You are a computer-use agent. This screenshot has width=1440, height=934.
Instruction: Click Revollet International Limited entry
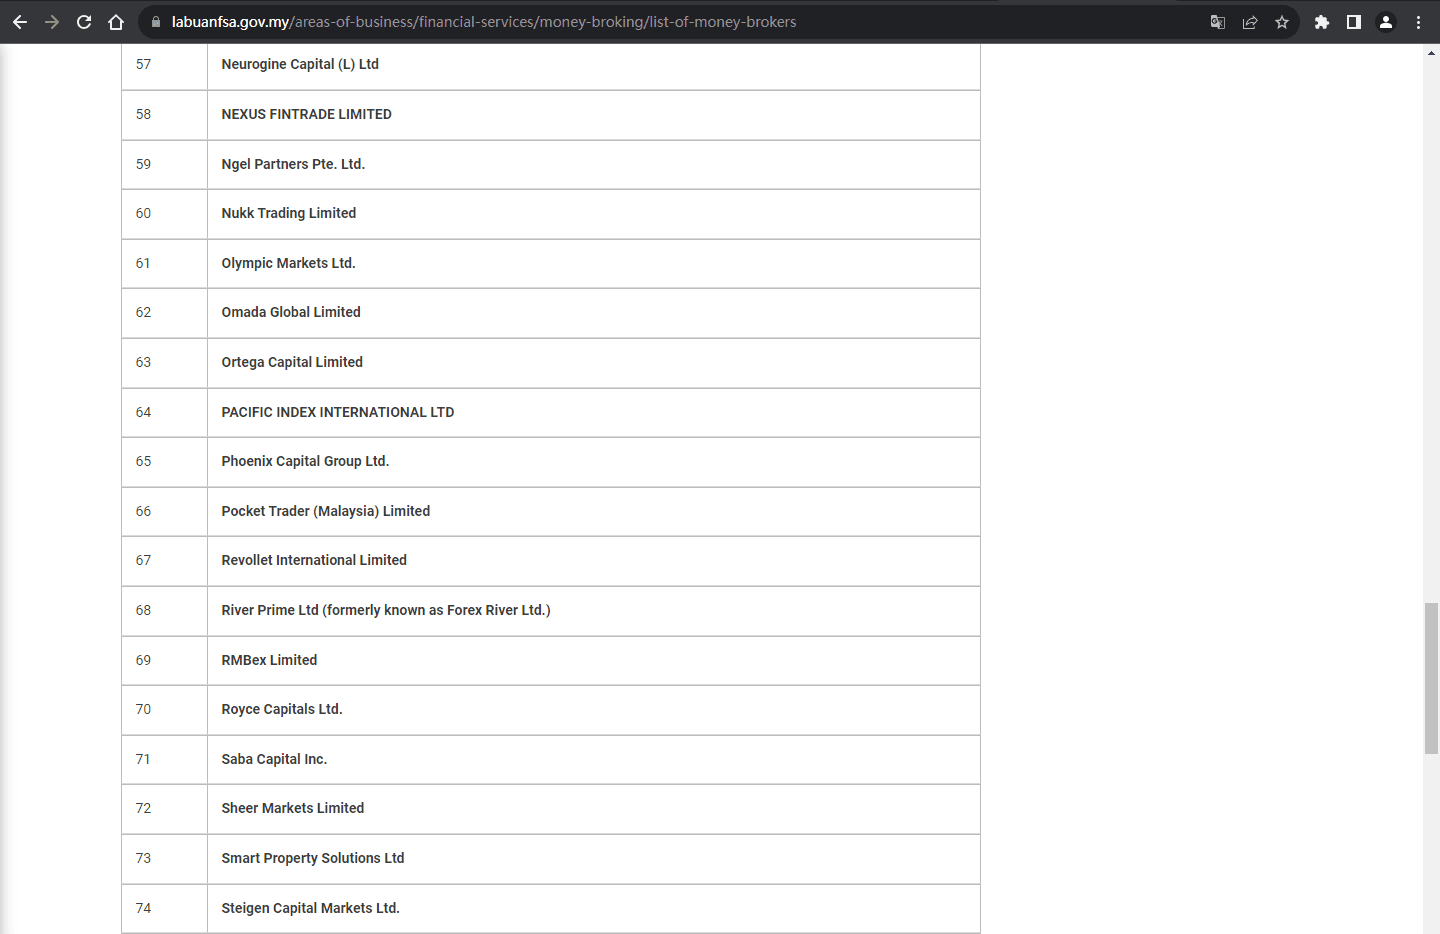coord(314,560)
